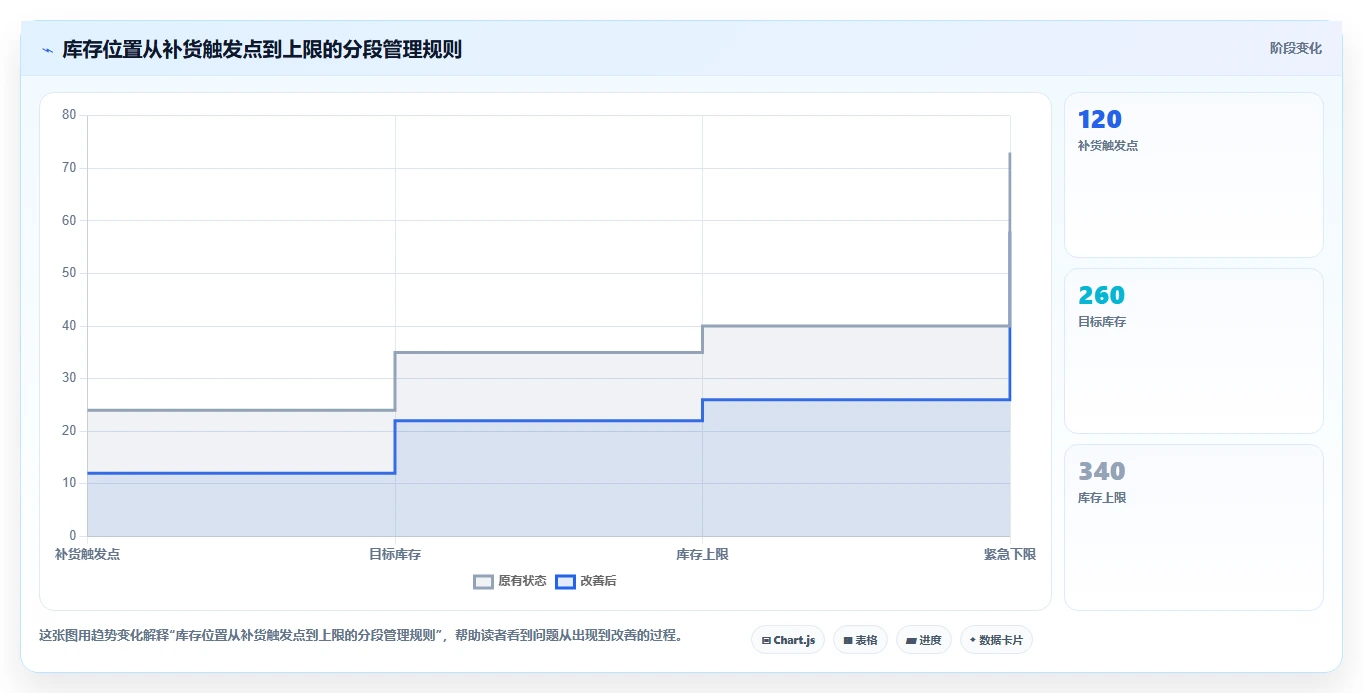Click the 改善后 legend label
Screen dimensions: 1363x693
point(598,581)
